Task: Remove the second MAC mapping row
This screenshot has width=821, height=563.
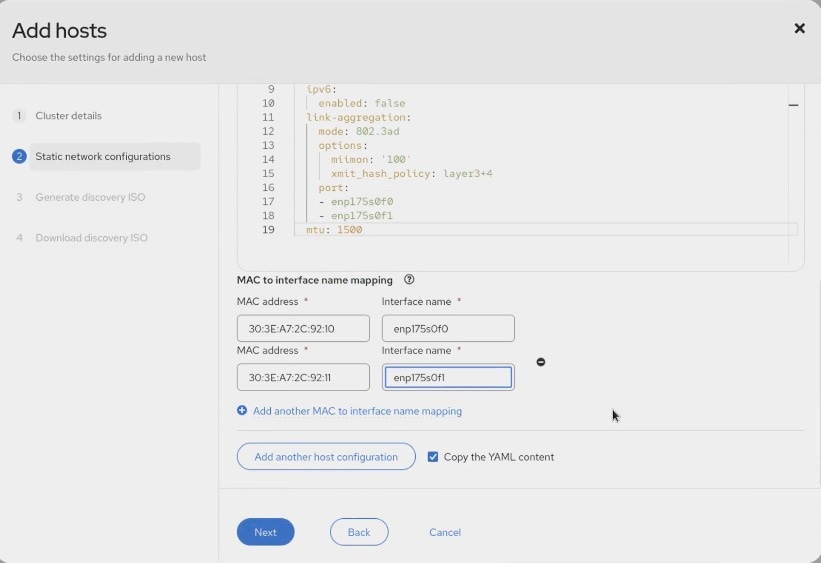Action: point(541,362)
